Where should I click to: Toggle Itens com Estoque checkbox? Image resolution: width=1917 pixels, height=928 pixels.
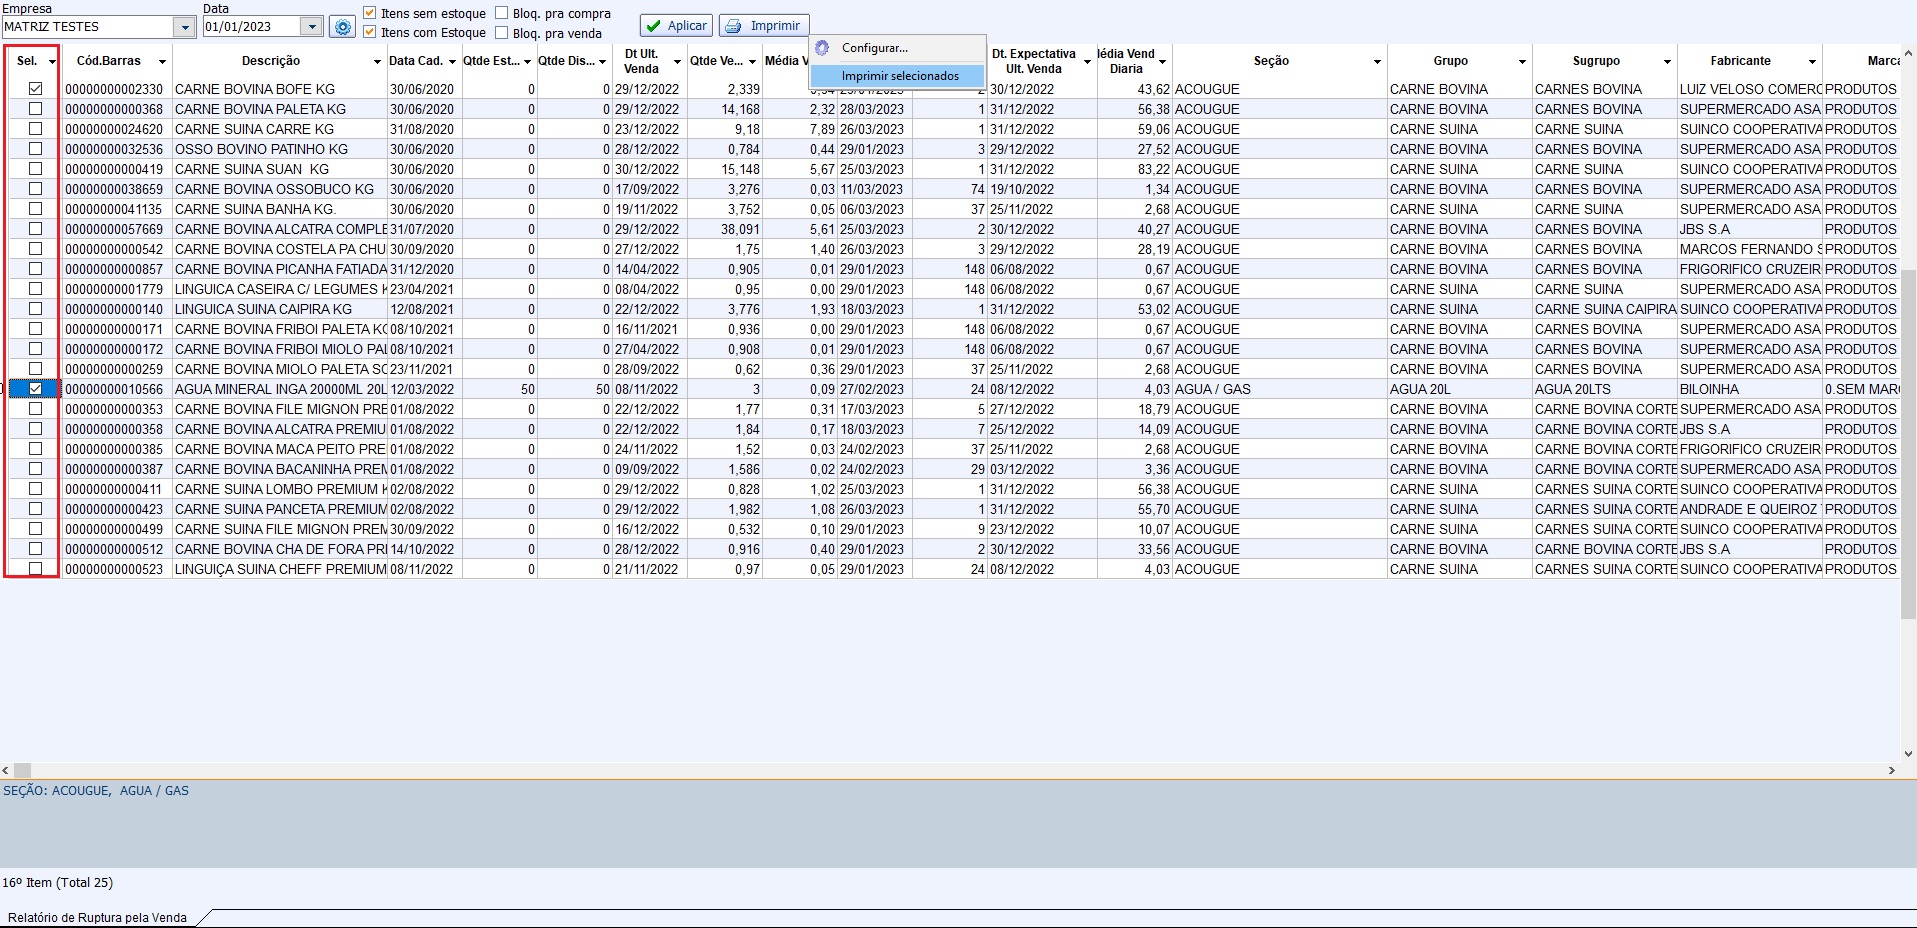tap(370, 32)
